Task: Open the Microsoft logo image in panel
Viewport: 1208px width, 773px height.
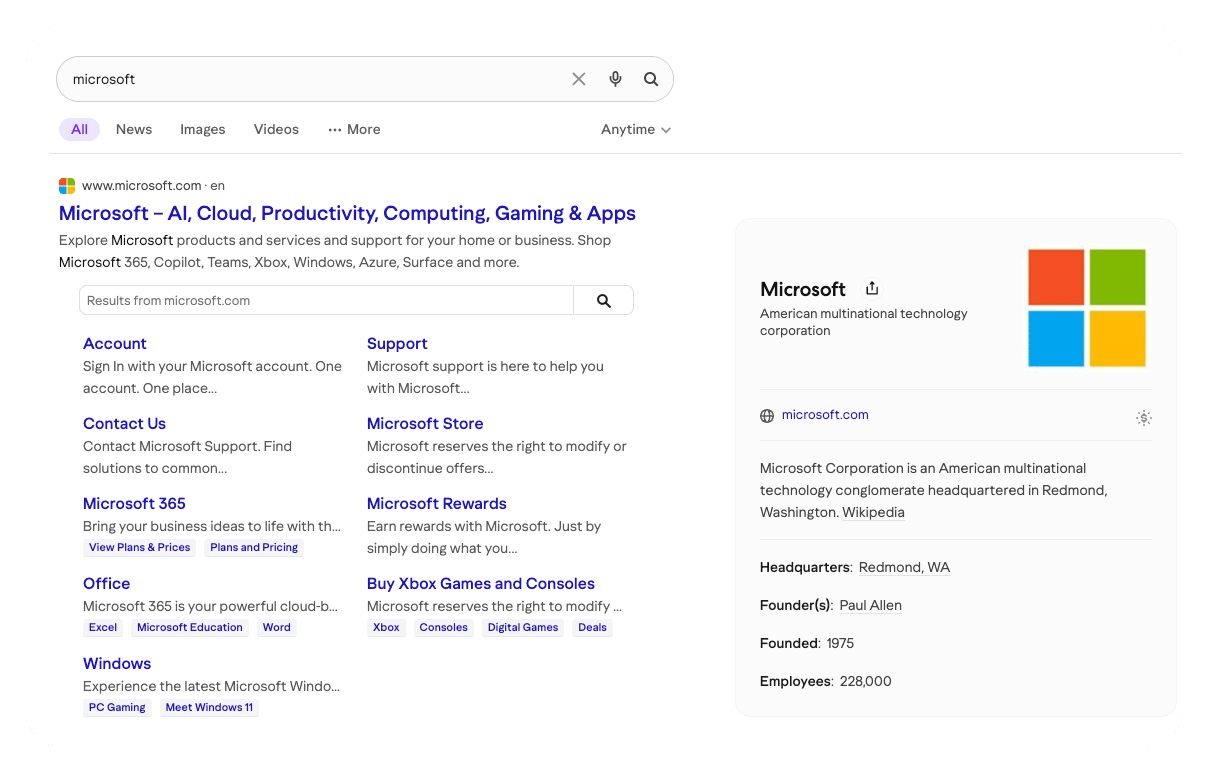Action: pyautogui.click(x=1087, y=308)
